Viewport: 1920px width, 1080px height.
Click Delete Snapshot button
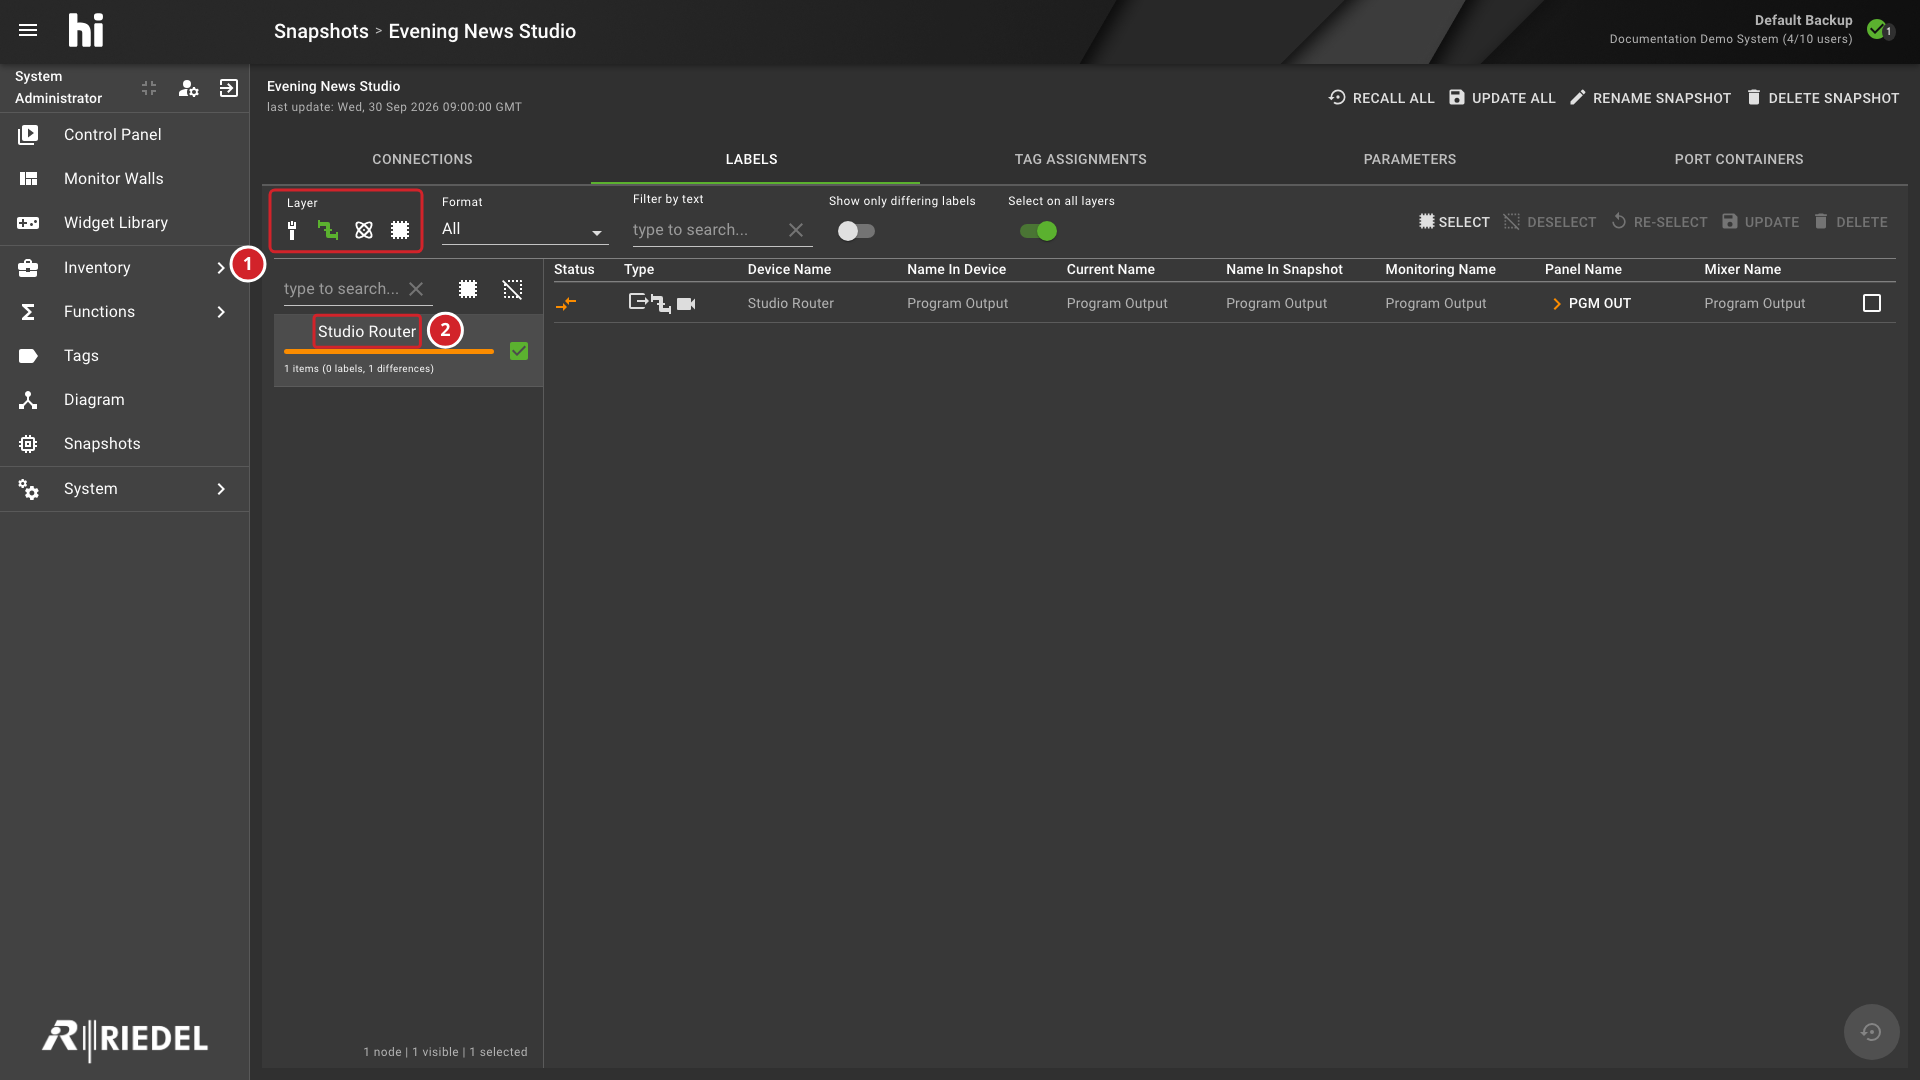[1822, 98]
